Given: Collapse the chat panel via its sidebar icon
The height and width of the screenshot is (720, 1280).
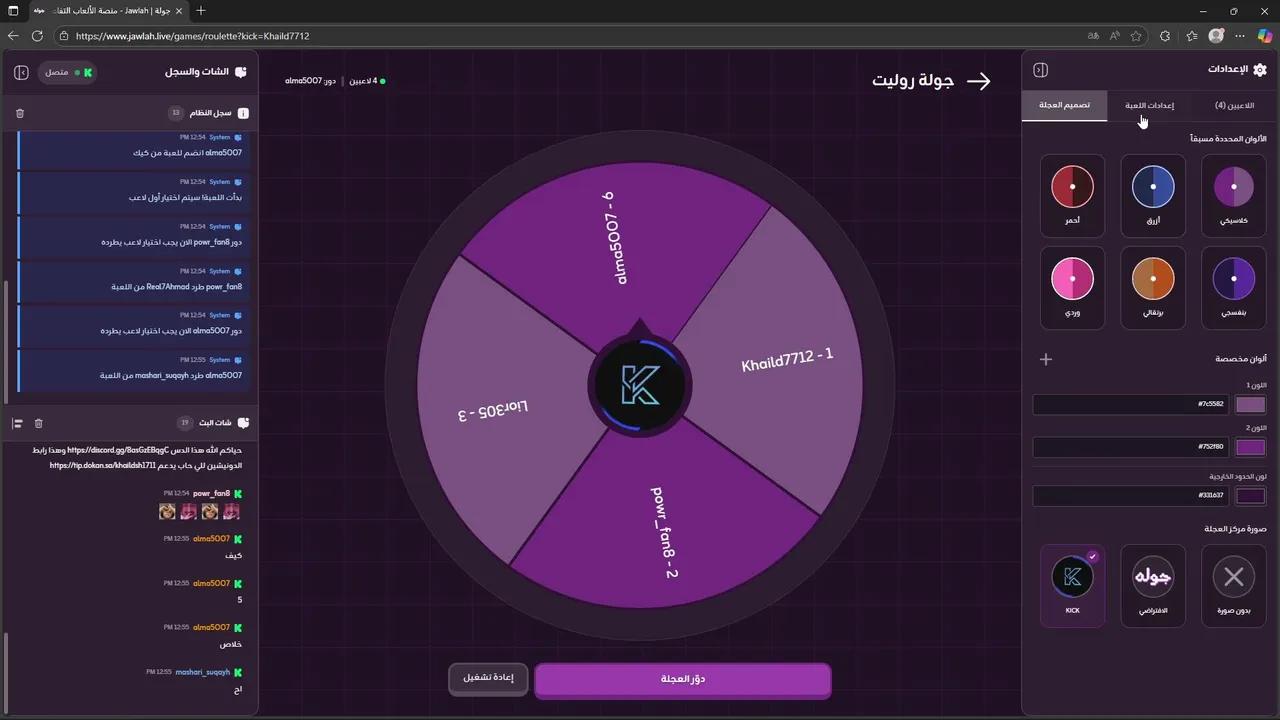Looking at the screenshot, I should point(21,72).
